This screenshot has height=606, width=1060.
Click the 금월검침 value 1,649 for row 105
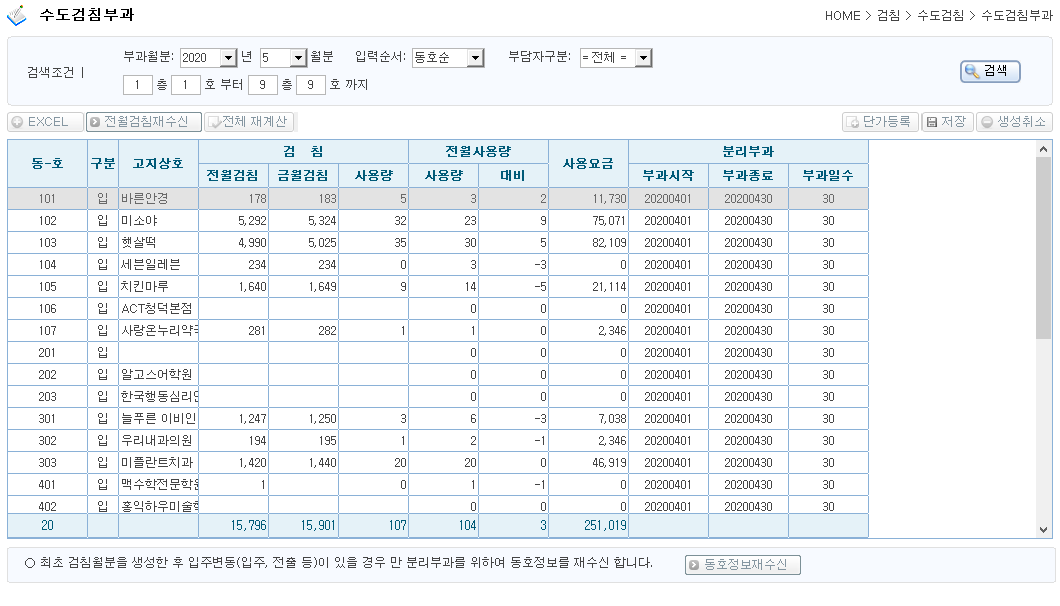point(304,287)
